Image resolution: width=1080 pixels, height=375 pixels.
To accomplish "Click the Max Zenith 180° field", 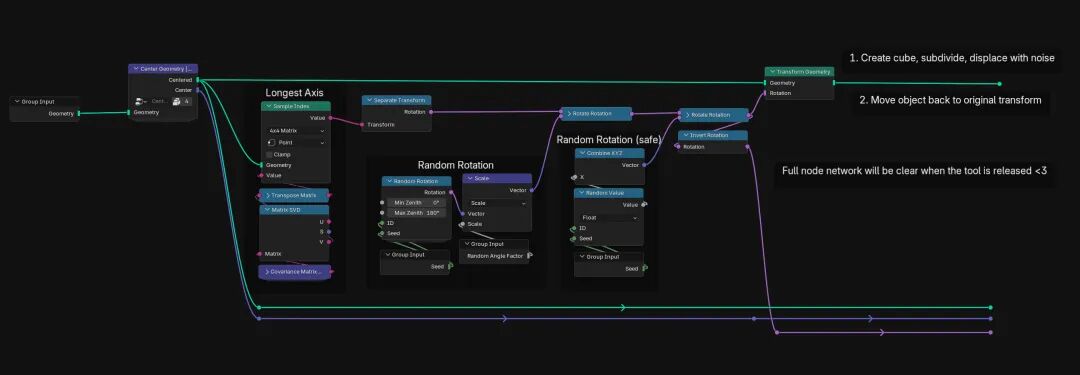I will tap(417, 213).
